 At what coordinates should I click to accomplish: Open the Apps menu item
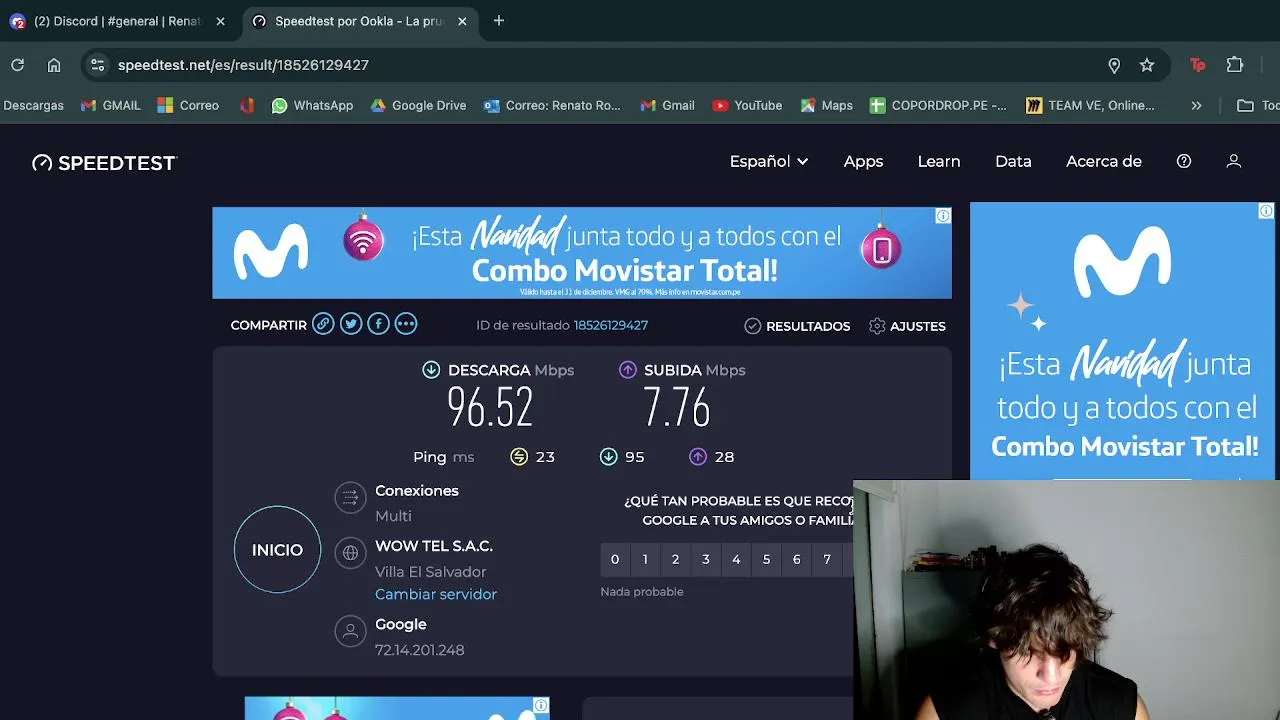863,161
